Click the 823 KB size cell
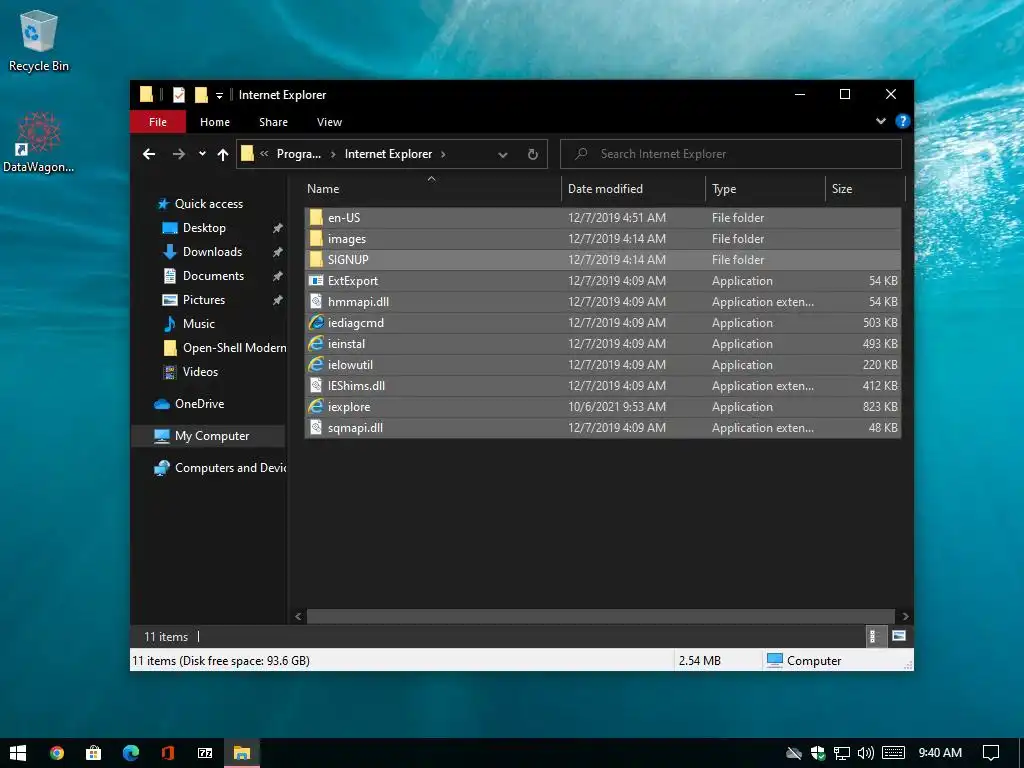The width and height of the screenshot is (1024, 768). tap(880, 407)
